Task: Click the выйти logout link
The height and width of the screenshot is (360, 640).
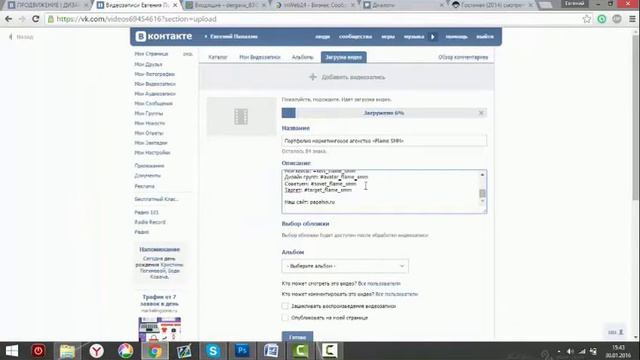Action: point(485,37)
